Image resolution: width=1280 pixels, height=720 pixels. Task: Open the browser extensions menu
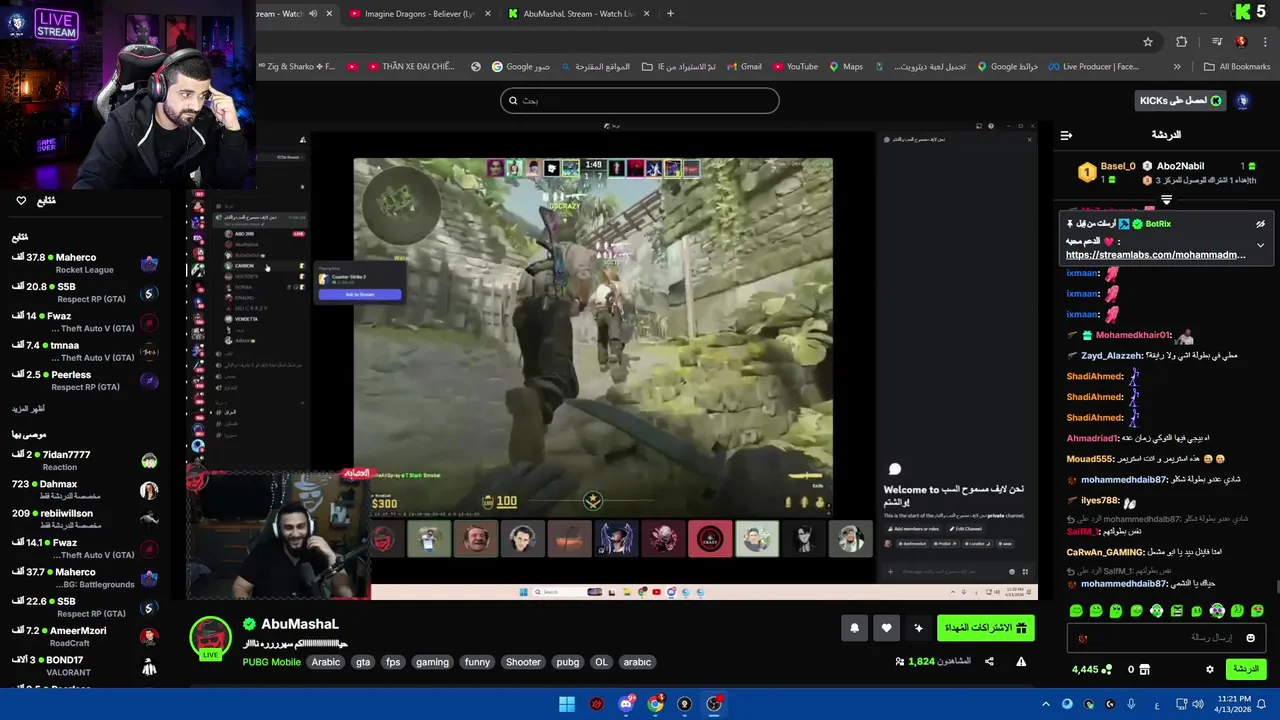click(1182, 42)
